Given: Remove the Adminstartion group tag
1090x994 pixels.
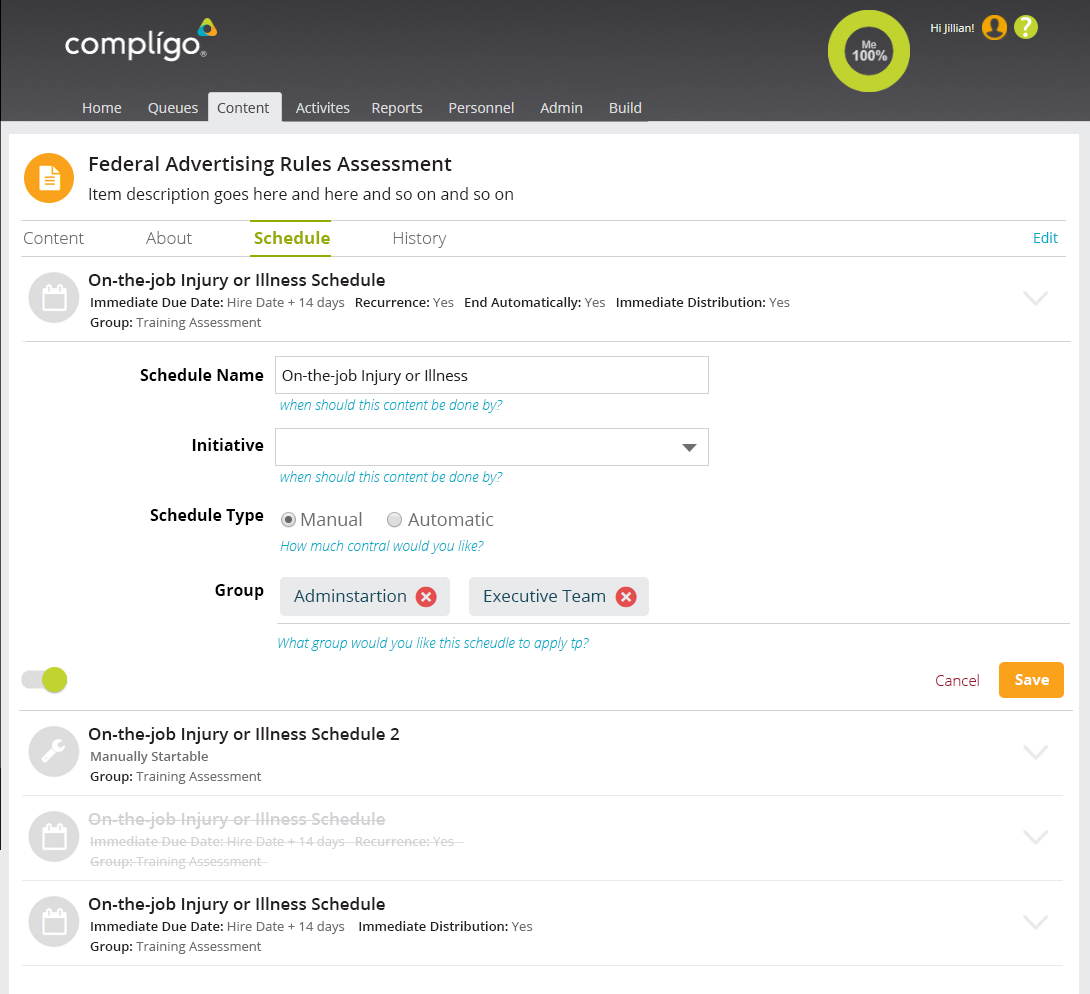Looking at the screenshot, I should coord(426,597).
